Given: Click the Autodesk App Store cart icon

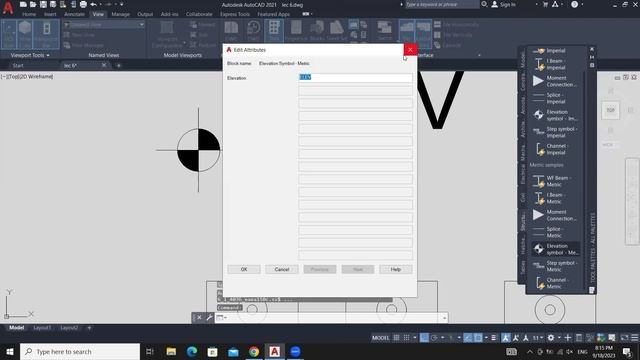Looking at the screenshot, I should point(545,4).
